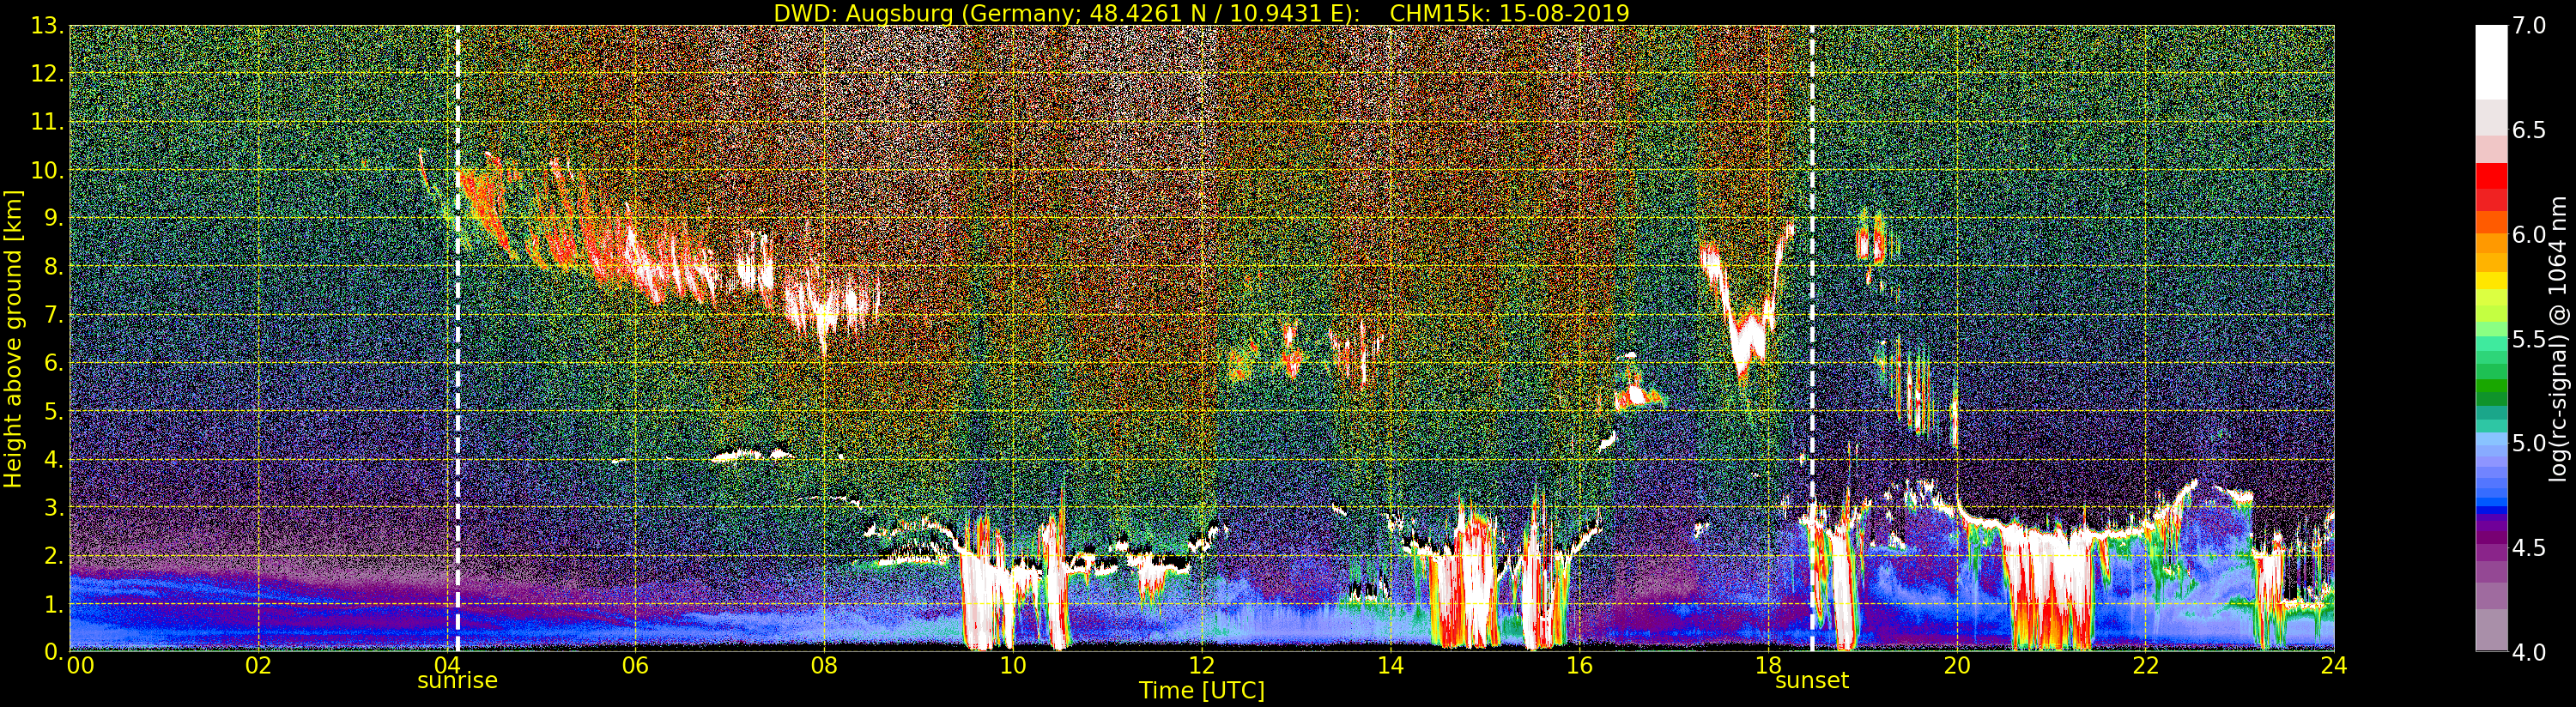Click the height axis tick label '8.'
The height and width of the screenshot is (707, 2576).
pos(53,267)
